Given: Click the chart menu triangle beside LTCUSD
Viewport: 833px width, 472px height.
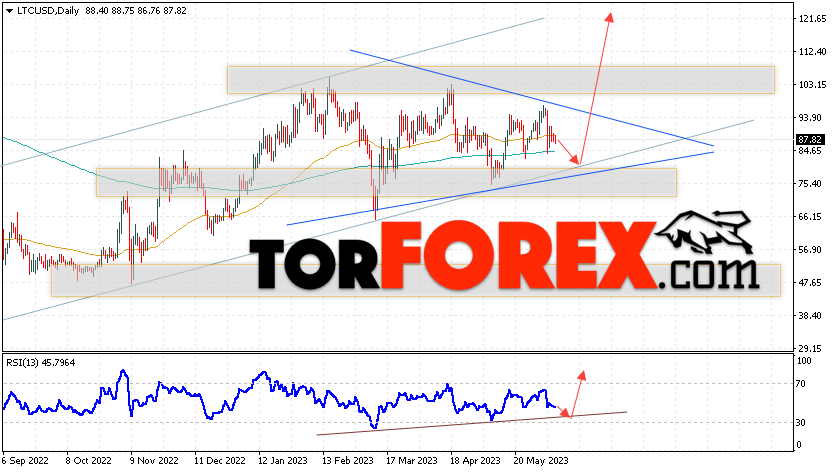Looking at the screenshot, I should coord(9,11).
